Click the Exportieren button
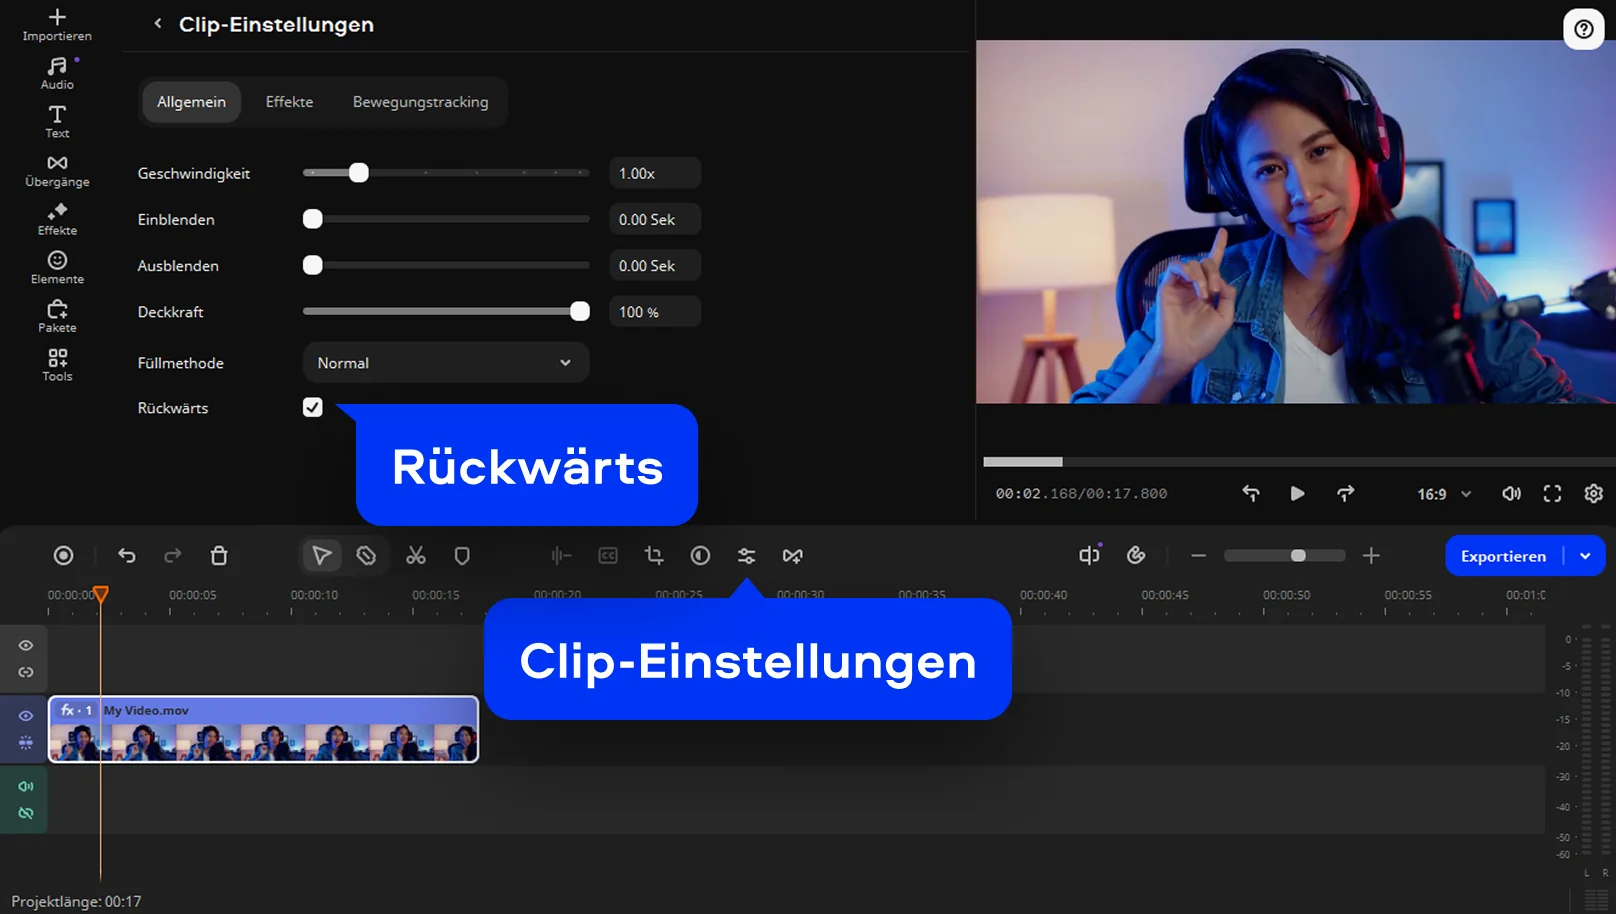Screen dimensions: 1616x914 [1502, 556]
